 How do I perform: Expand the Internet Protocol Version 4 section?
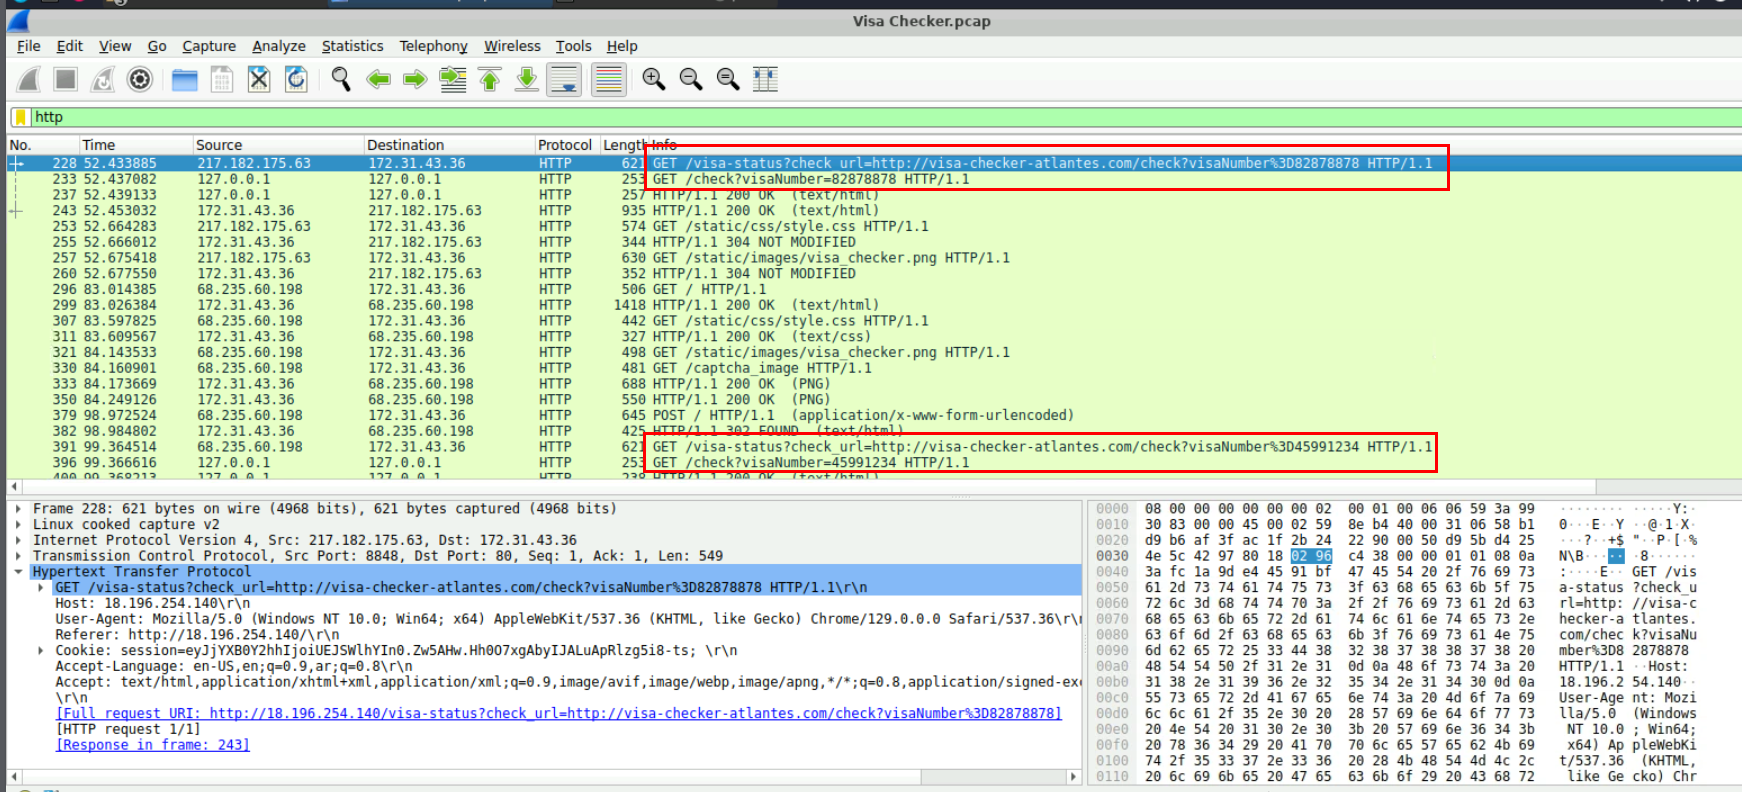coord(19,540)
